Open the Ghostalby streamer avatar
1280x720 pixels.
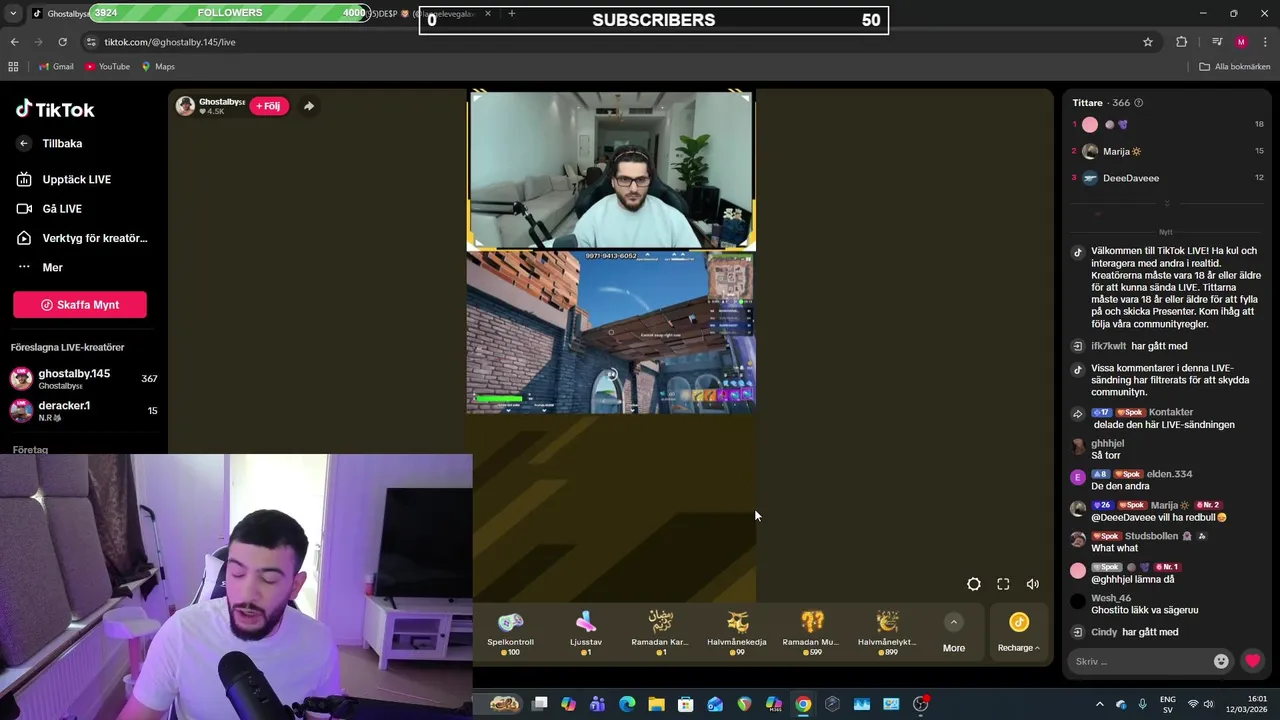tap(186, 106)
